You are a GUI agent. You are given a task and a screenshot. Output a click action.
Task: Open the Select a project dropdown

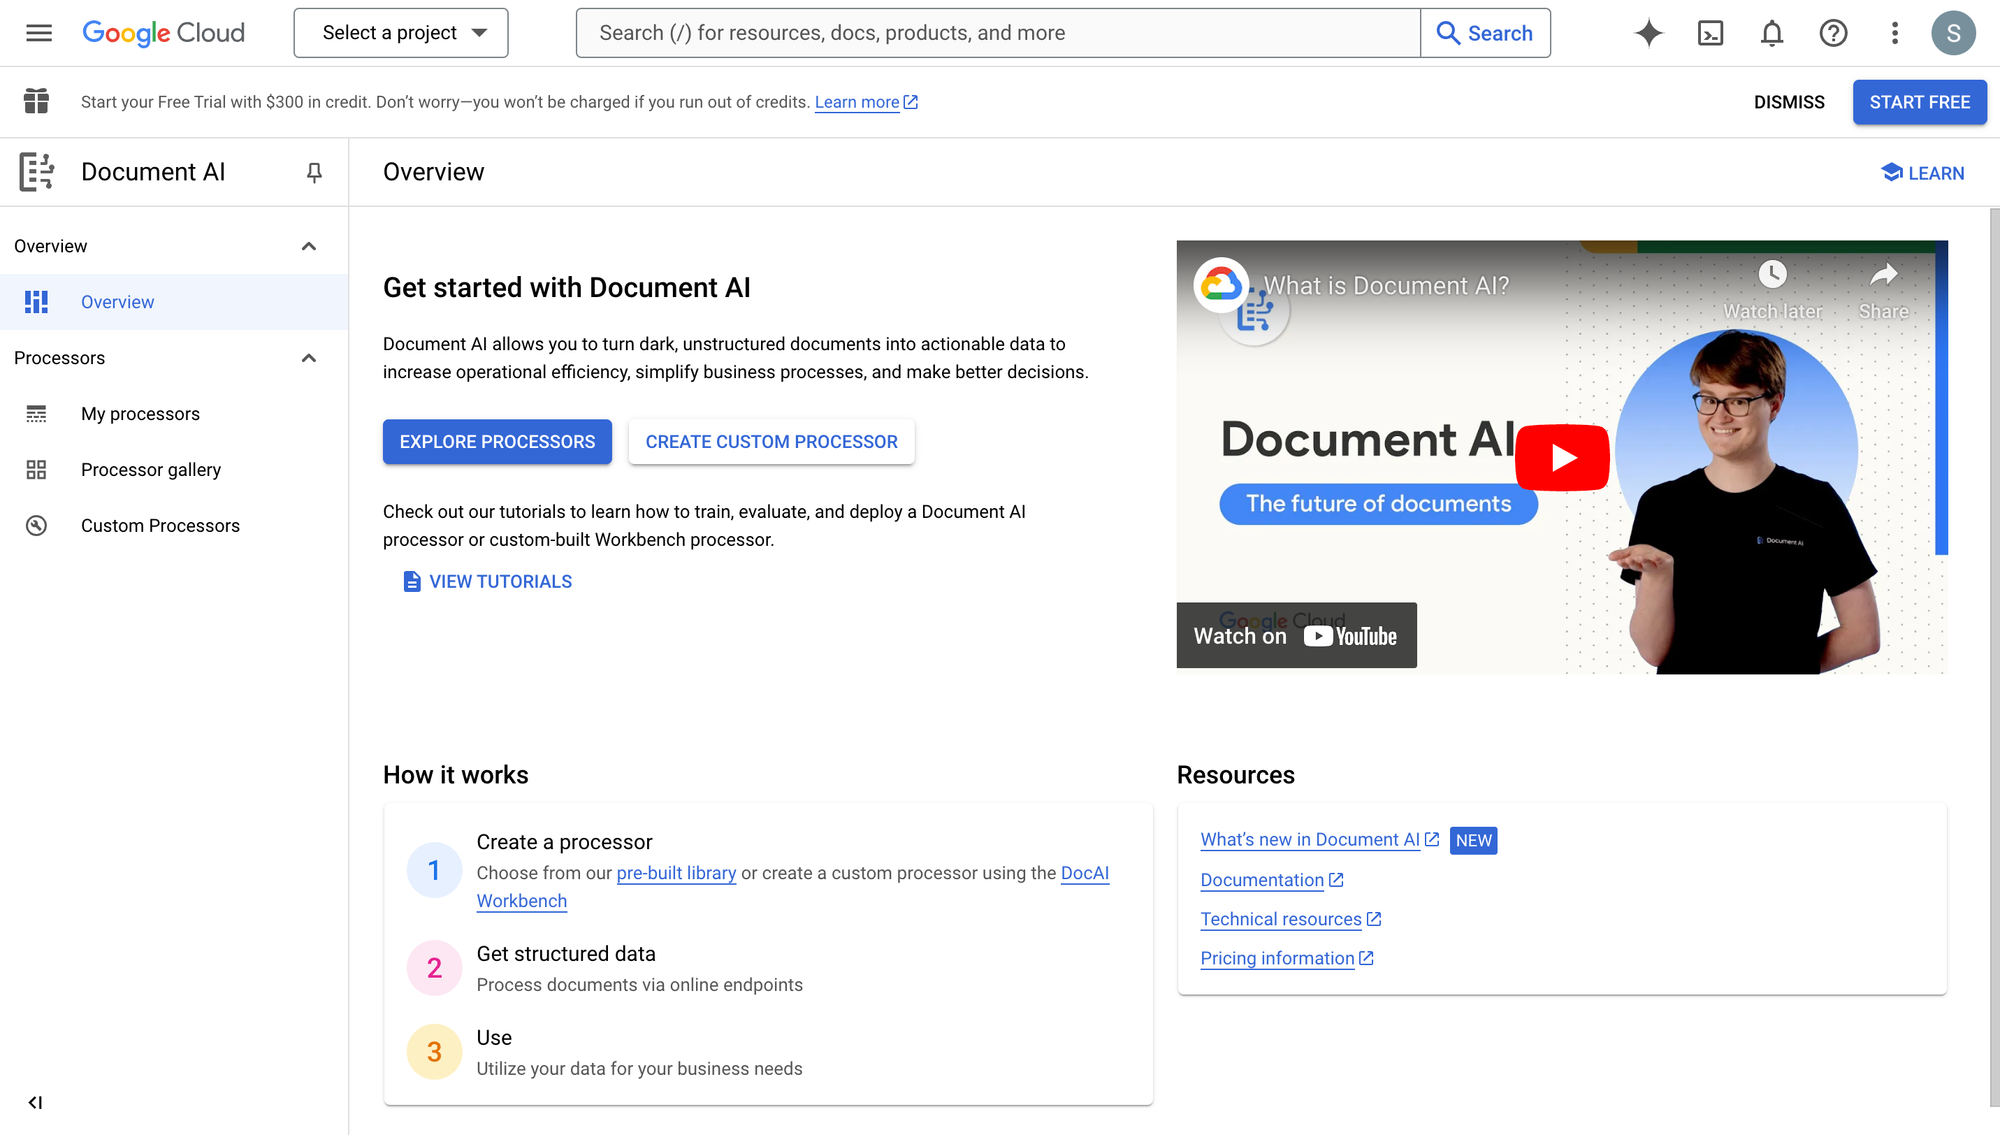point(401,33)
